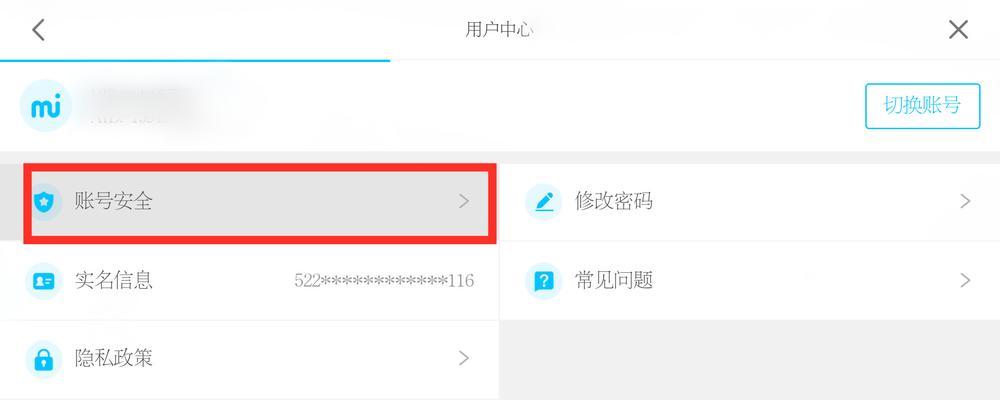Click the 切换账号 button
Viewport: 1000px width, 400px height.
tap(922, 106)
